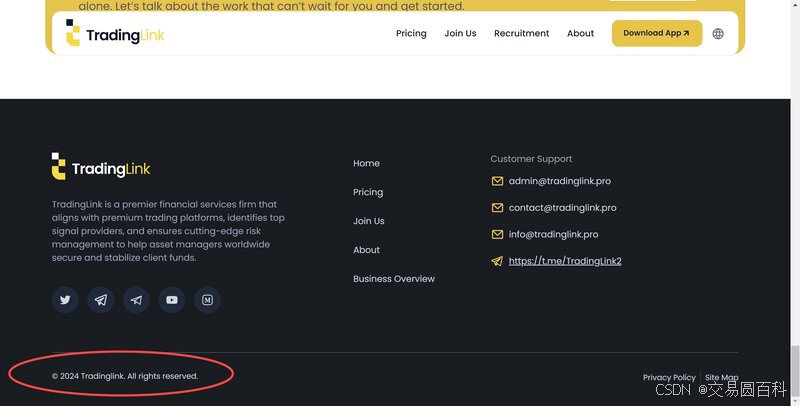Open the second Telegram social icon
The height and width of the screenshot is (406, 800).
136,300
